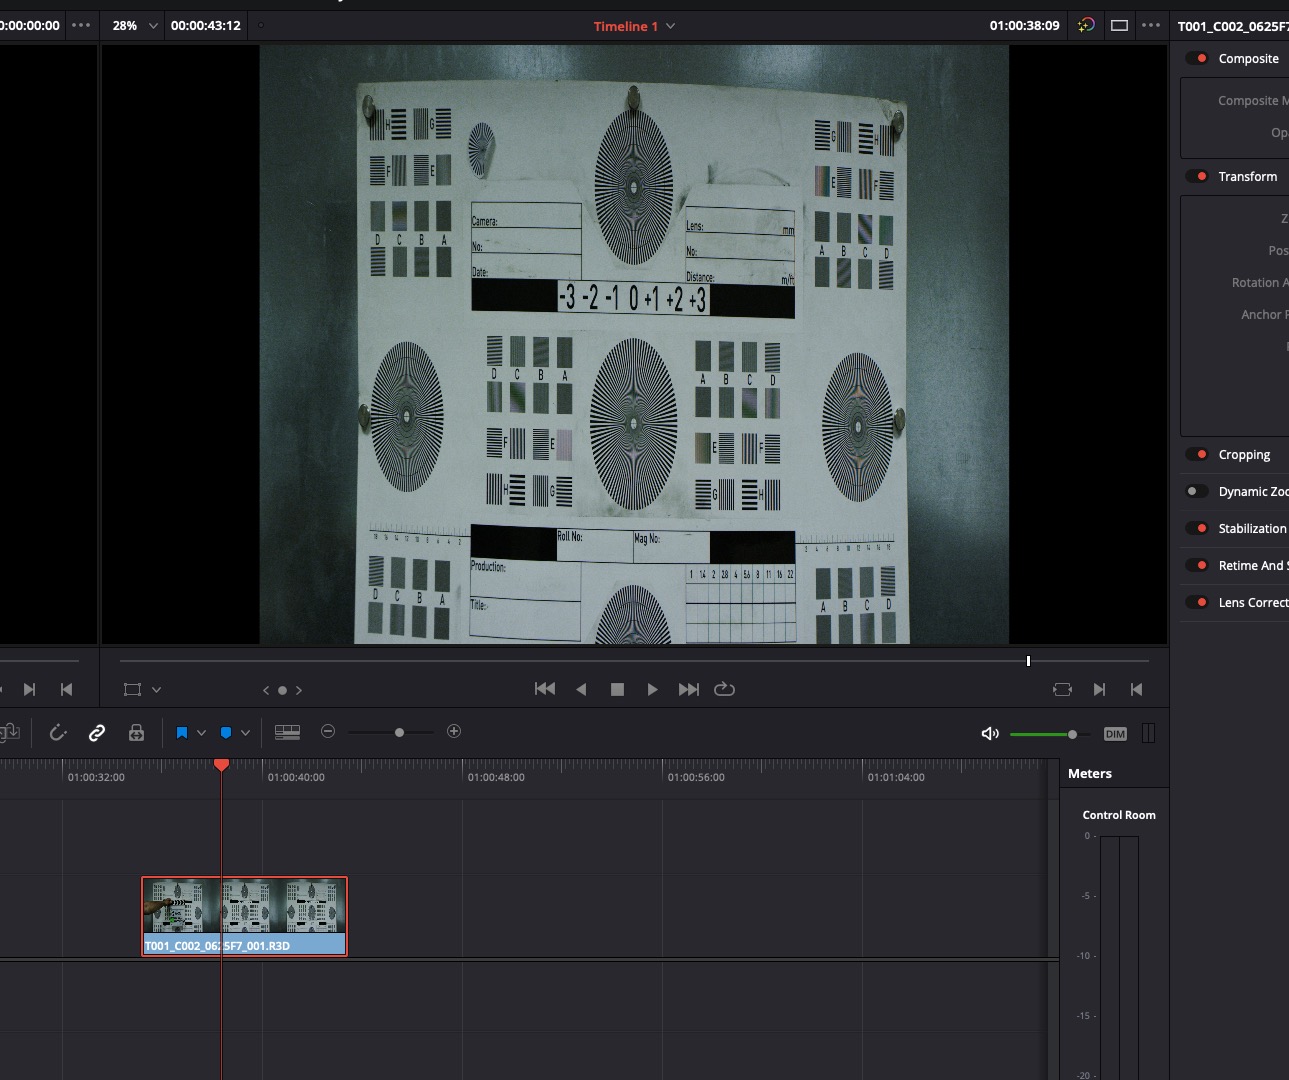Adjust the green monitor volume slider

tap(1072, 734)
